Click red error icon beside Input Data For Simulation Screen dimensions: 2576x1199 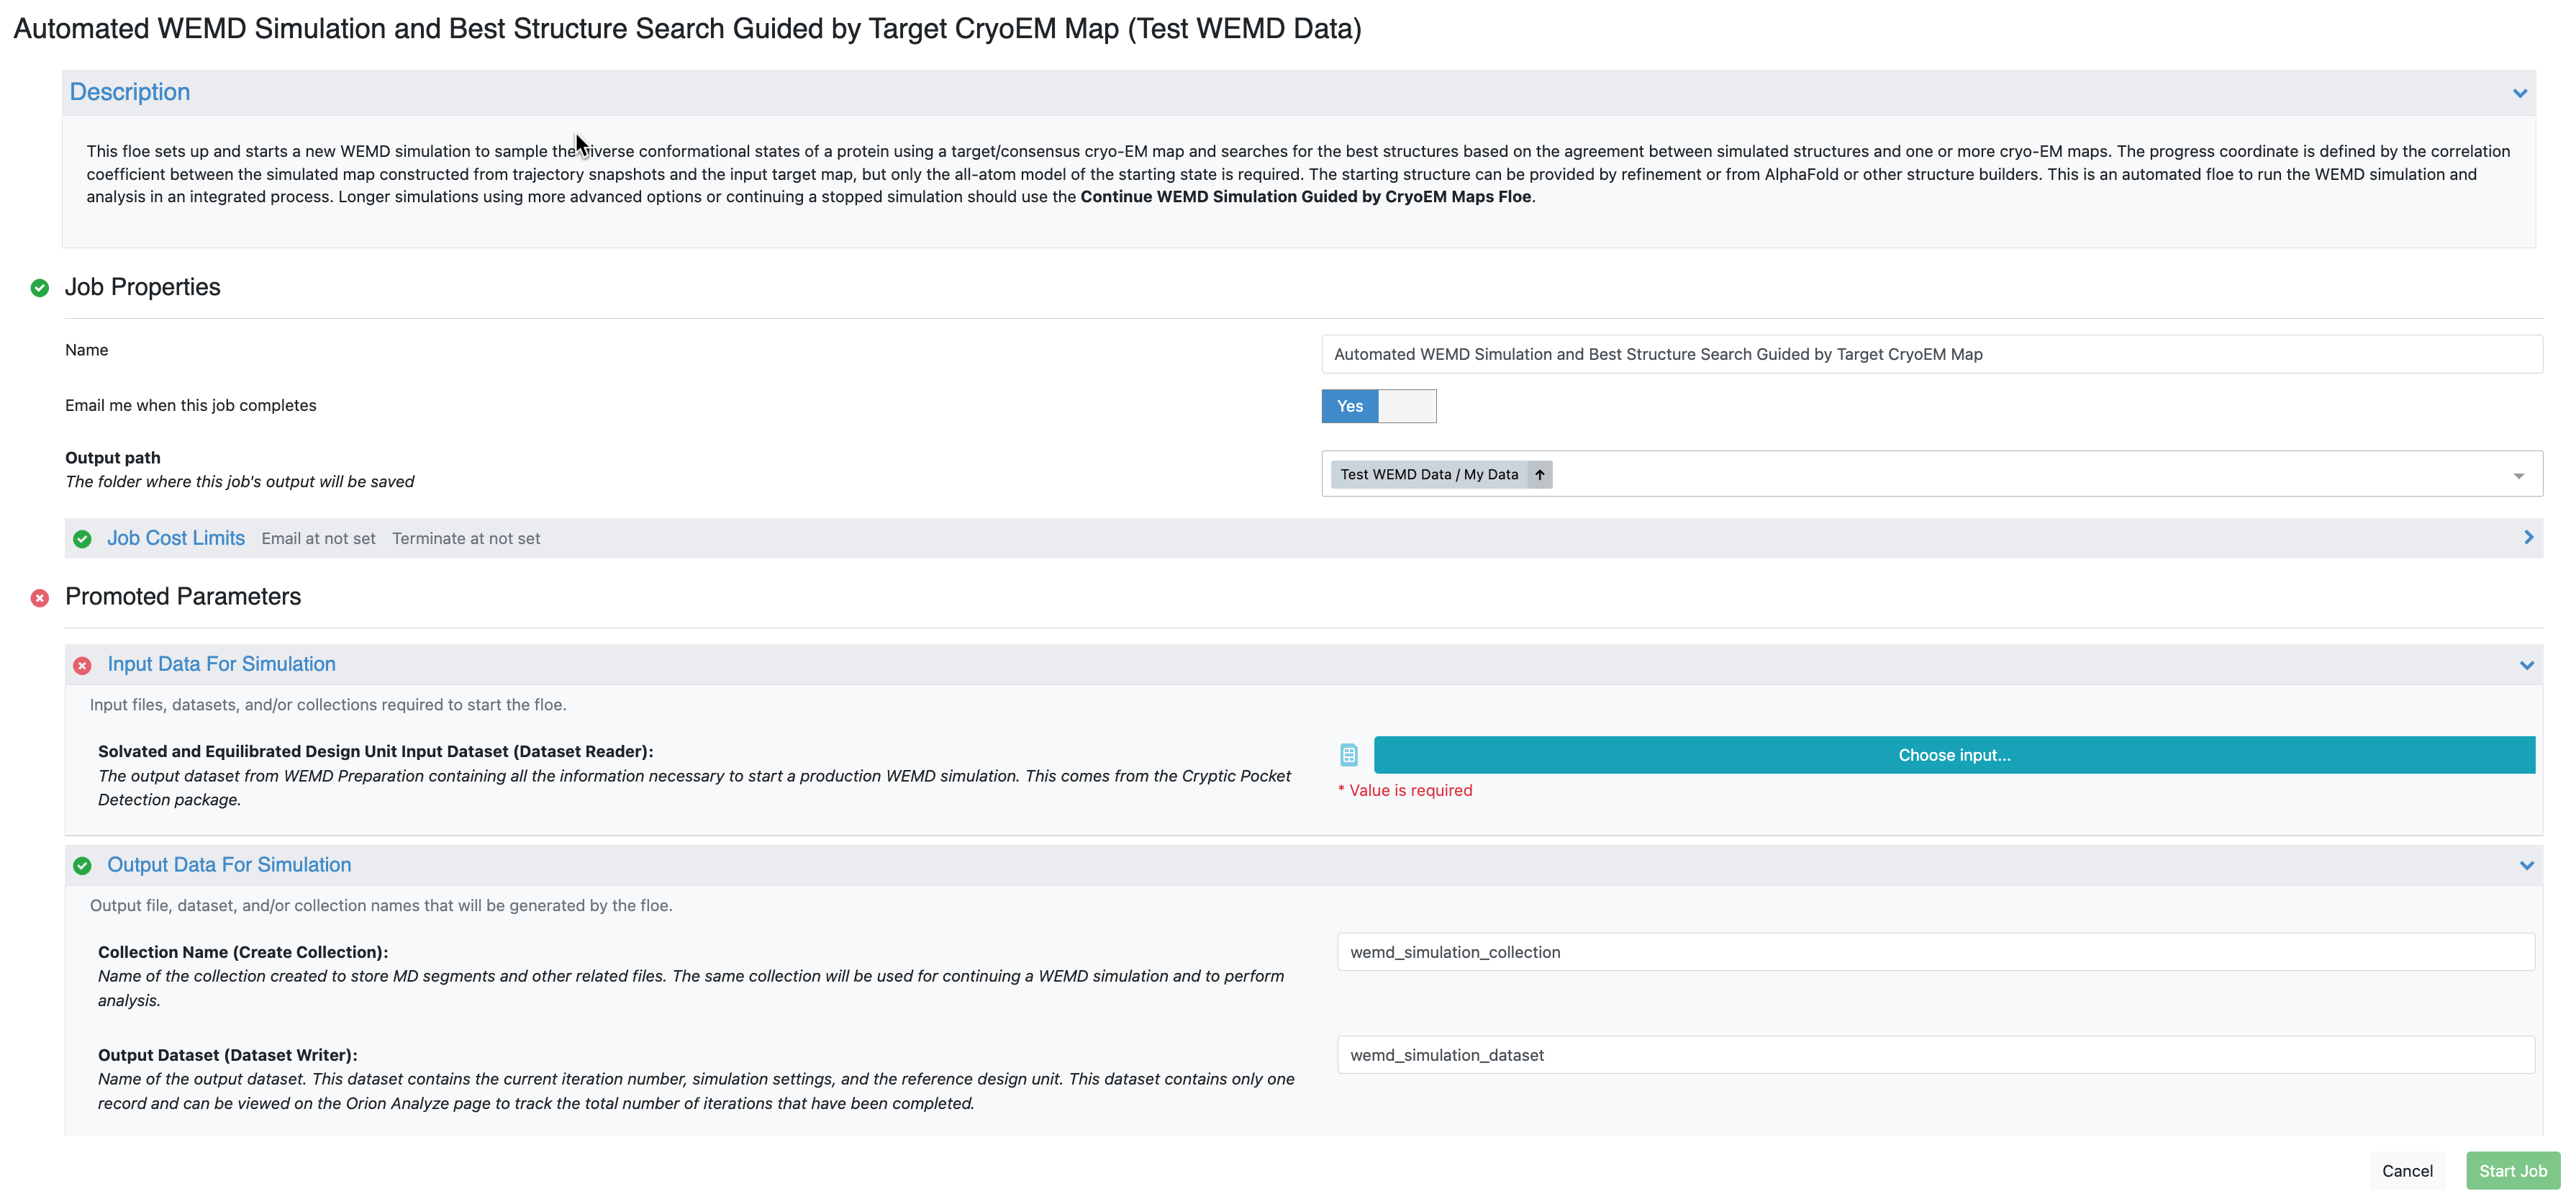[82, 665]
